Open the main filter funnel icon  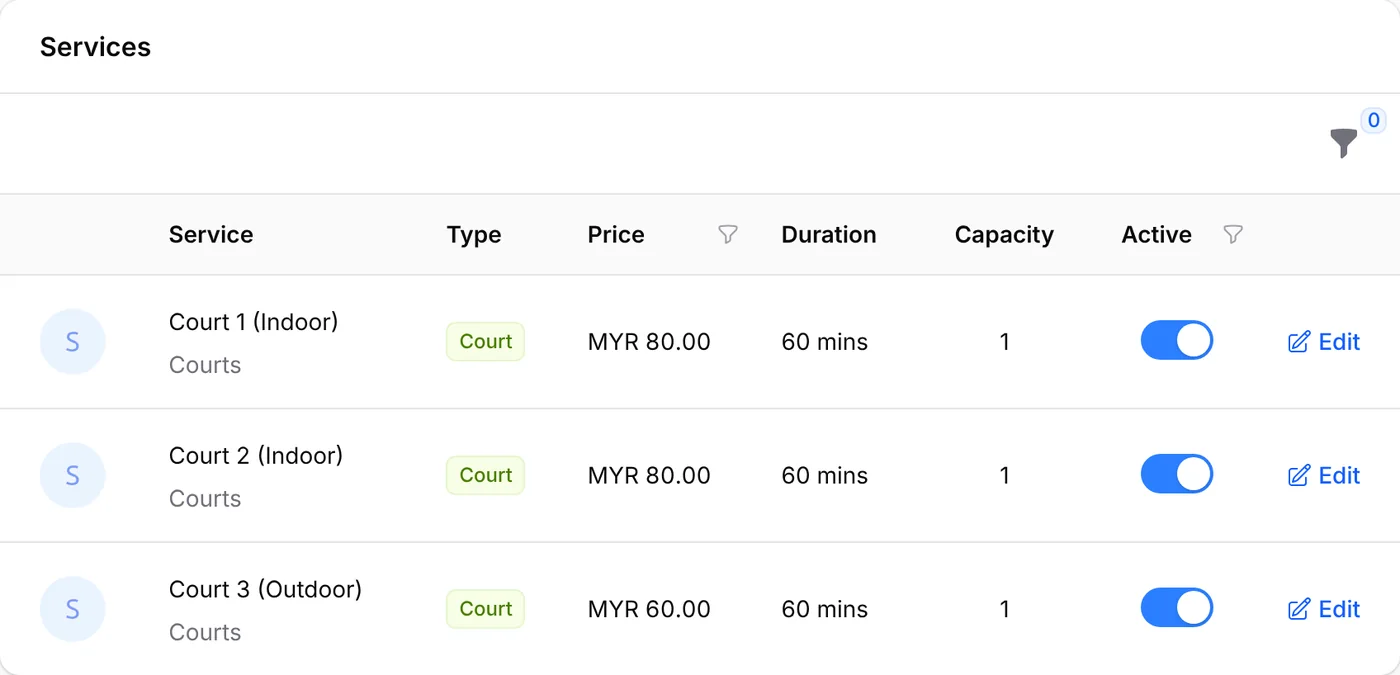point(1344,144)
